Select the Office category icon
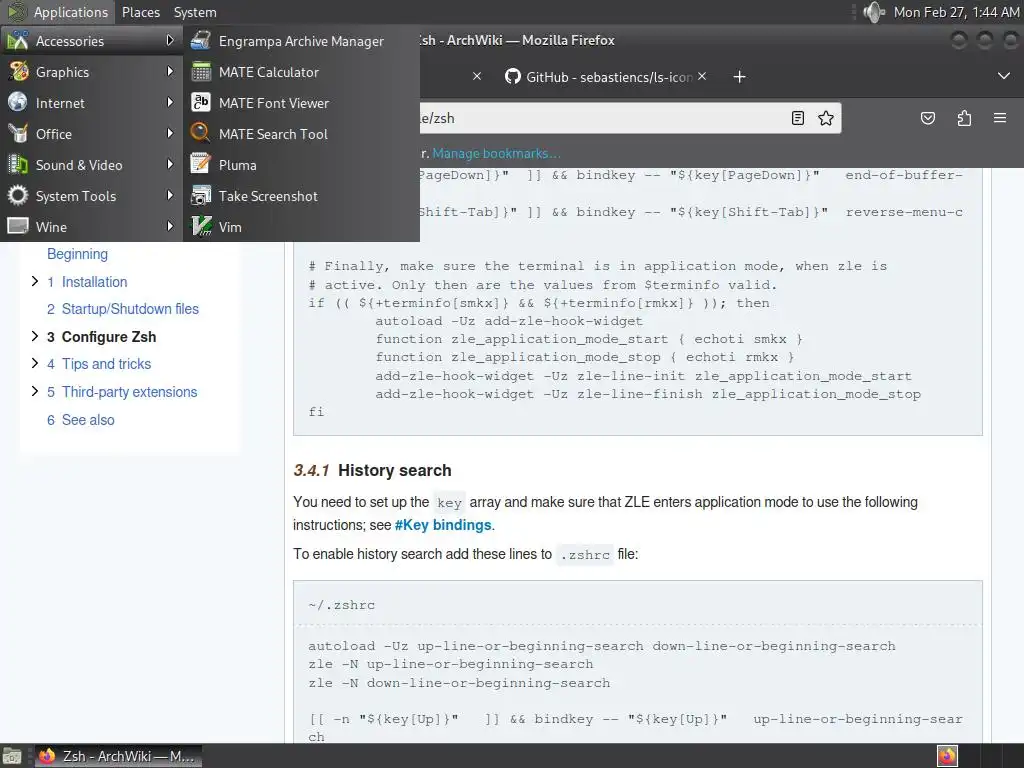The height and width of the screenshot is (768, 1024). (x=18, y=134)
